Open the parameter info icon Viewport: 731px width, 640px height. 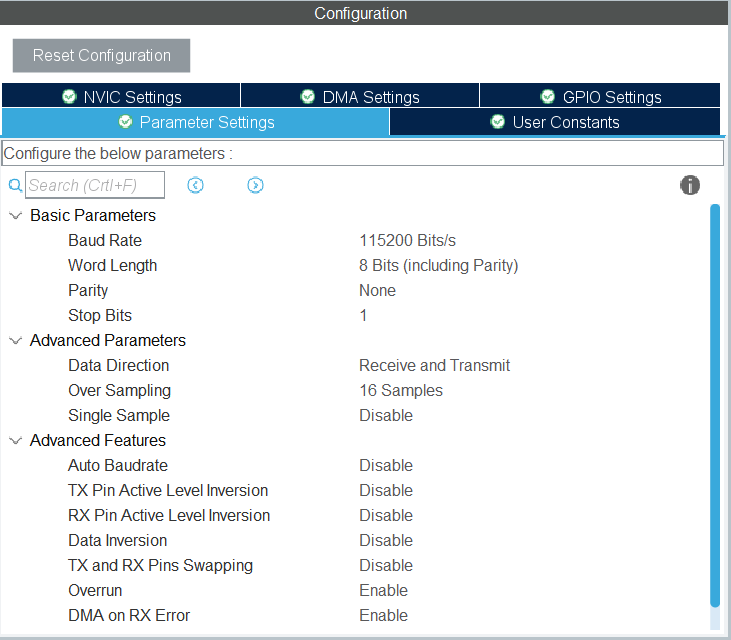tap(690, 185)
